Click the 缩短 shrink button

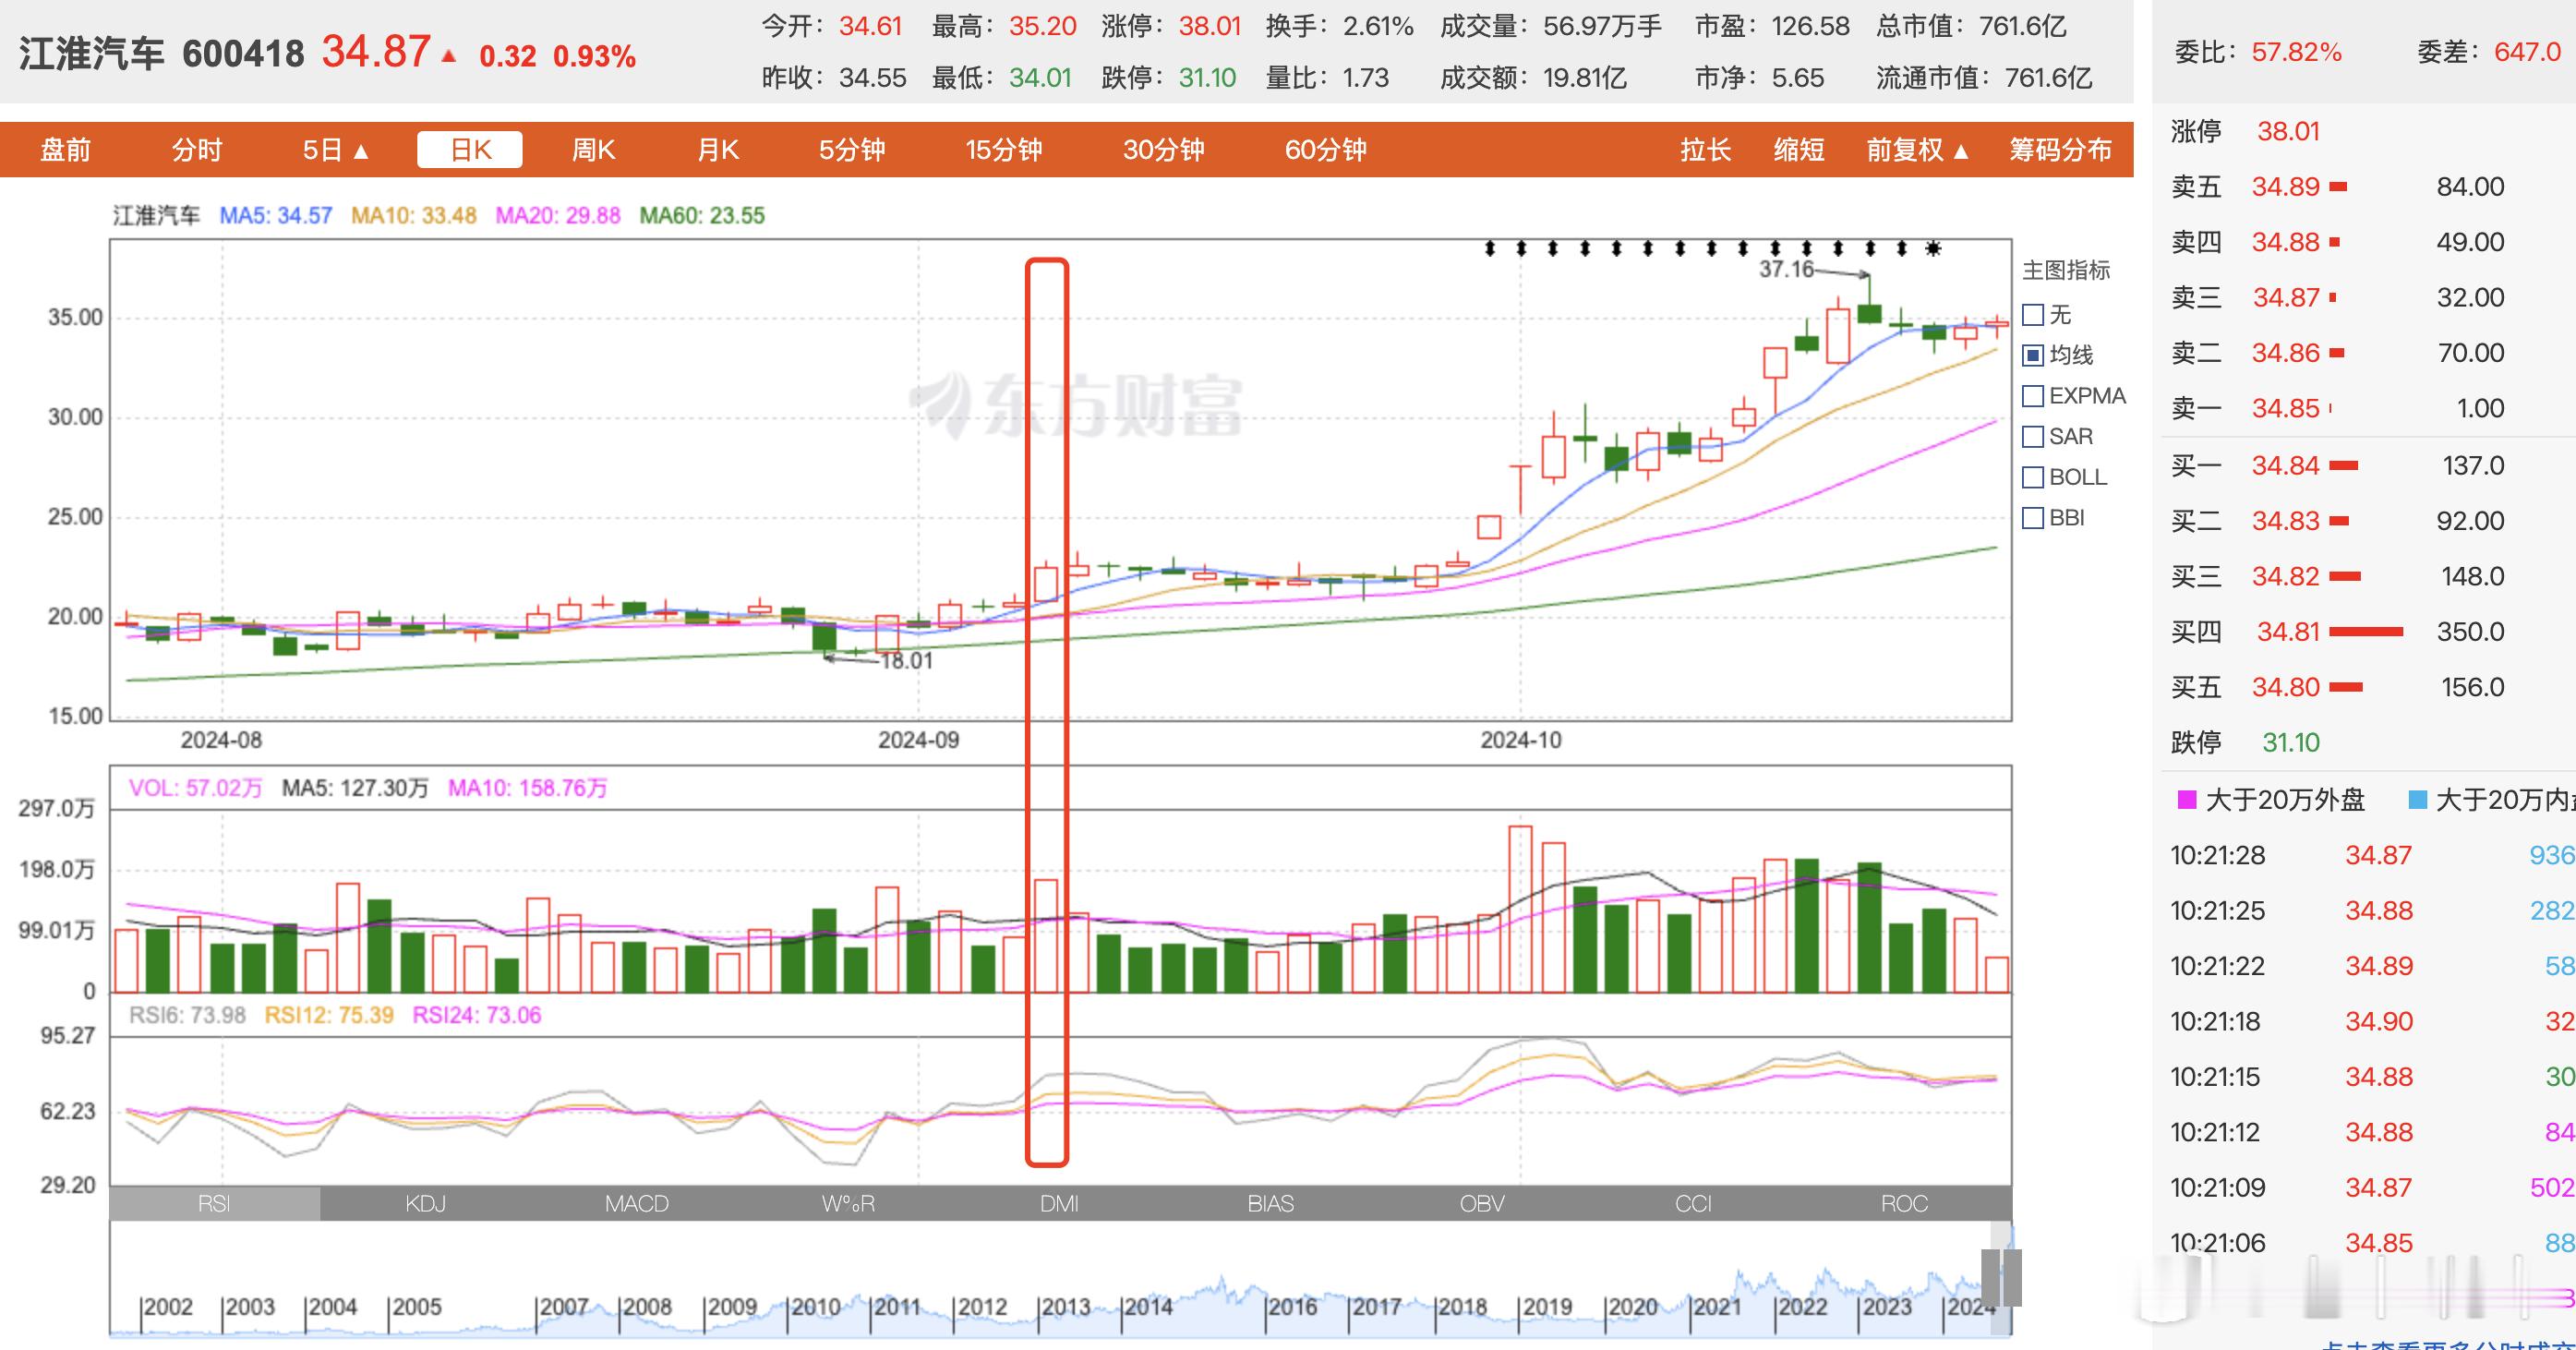click(x=1799, y=150)
